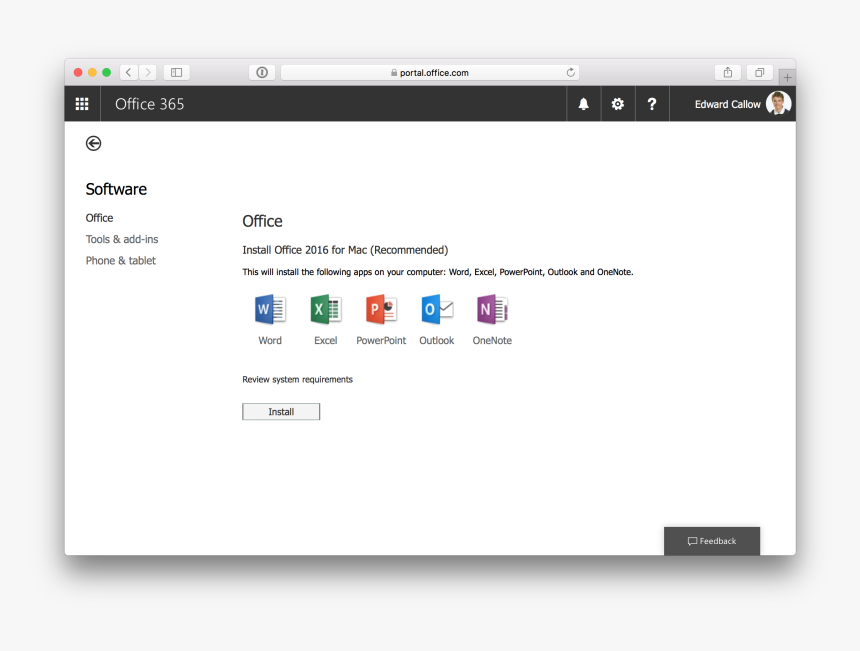The width and height of the screenshot is (860, 651).
Task: Click the Safari back navigation arrow
Action: (x=129, y=72)
